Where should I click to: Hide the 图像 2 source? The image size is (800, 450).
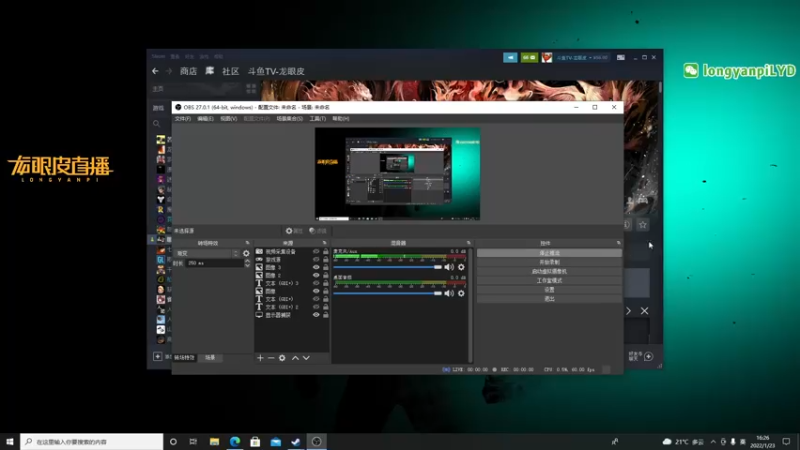coord(316,275)
